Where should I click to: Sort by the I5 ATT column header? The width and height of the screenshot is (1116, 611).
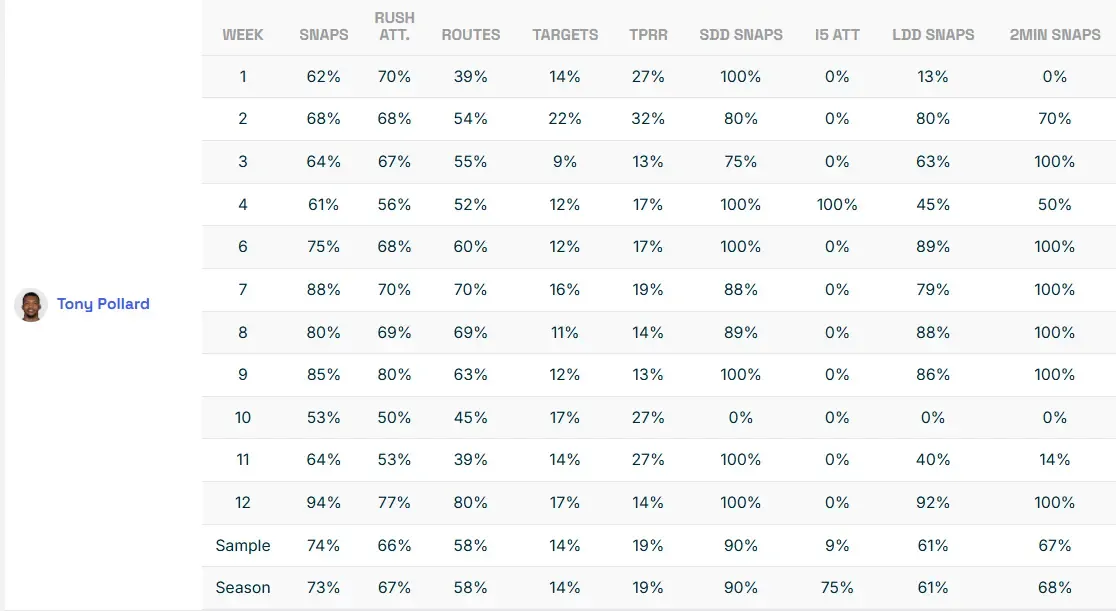(837, 34)
